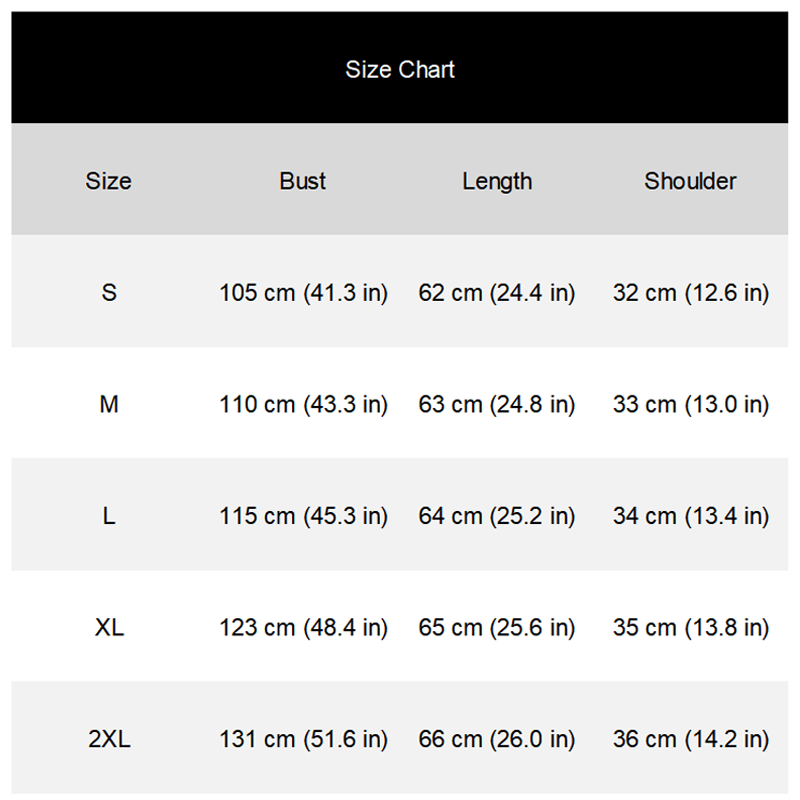Select bust value 110 cm (43.3 in)

tap(303, 405)
